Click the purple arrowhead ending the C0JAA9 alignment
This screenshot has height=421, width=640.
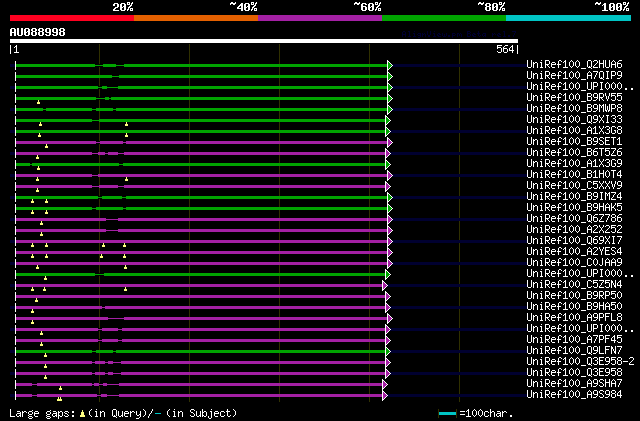click(390, 264)
